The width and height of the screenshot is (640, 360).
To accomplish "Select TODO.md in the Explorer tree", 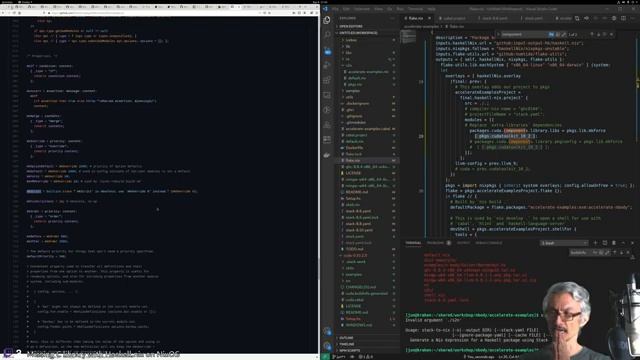I will pyautogui.click(x=367, y=249).
